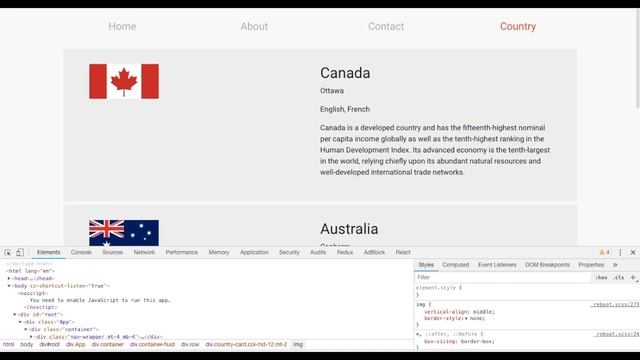Open the Country nav link
Image resolution: width=640 pixels, height=360 pixels.
[518, 26]
